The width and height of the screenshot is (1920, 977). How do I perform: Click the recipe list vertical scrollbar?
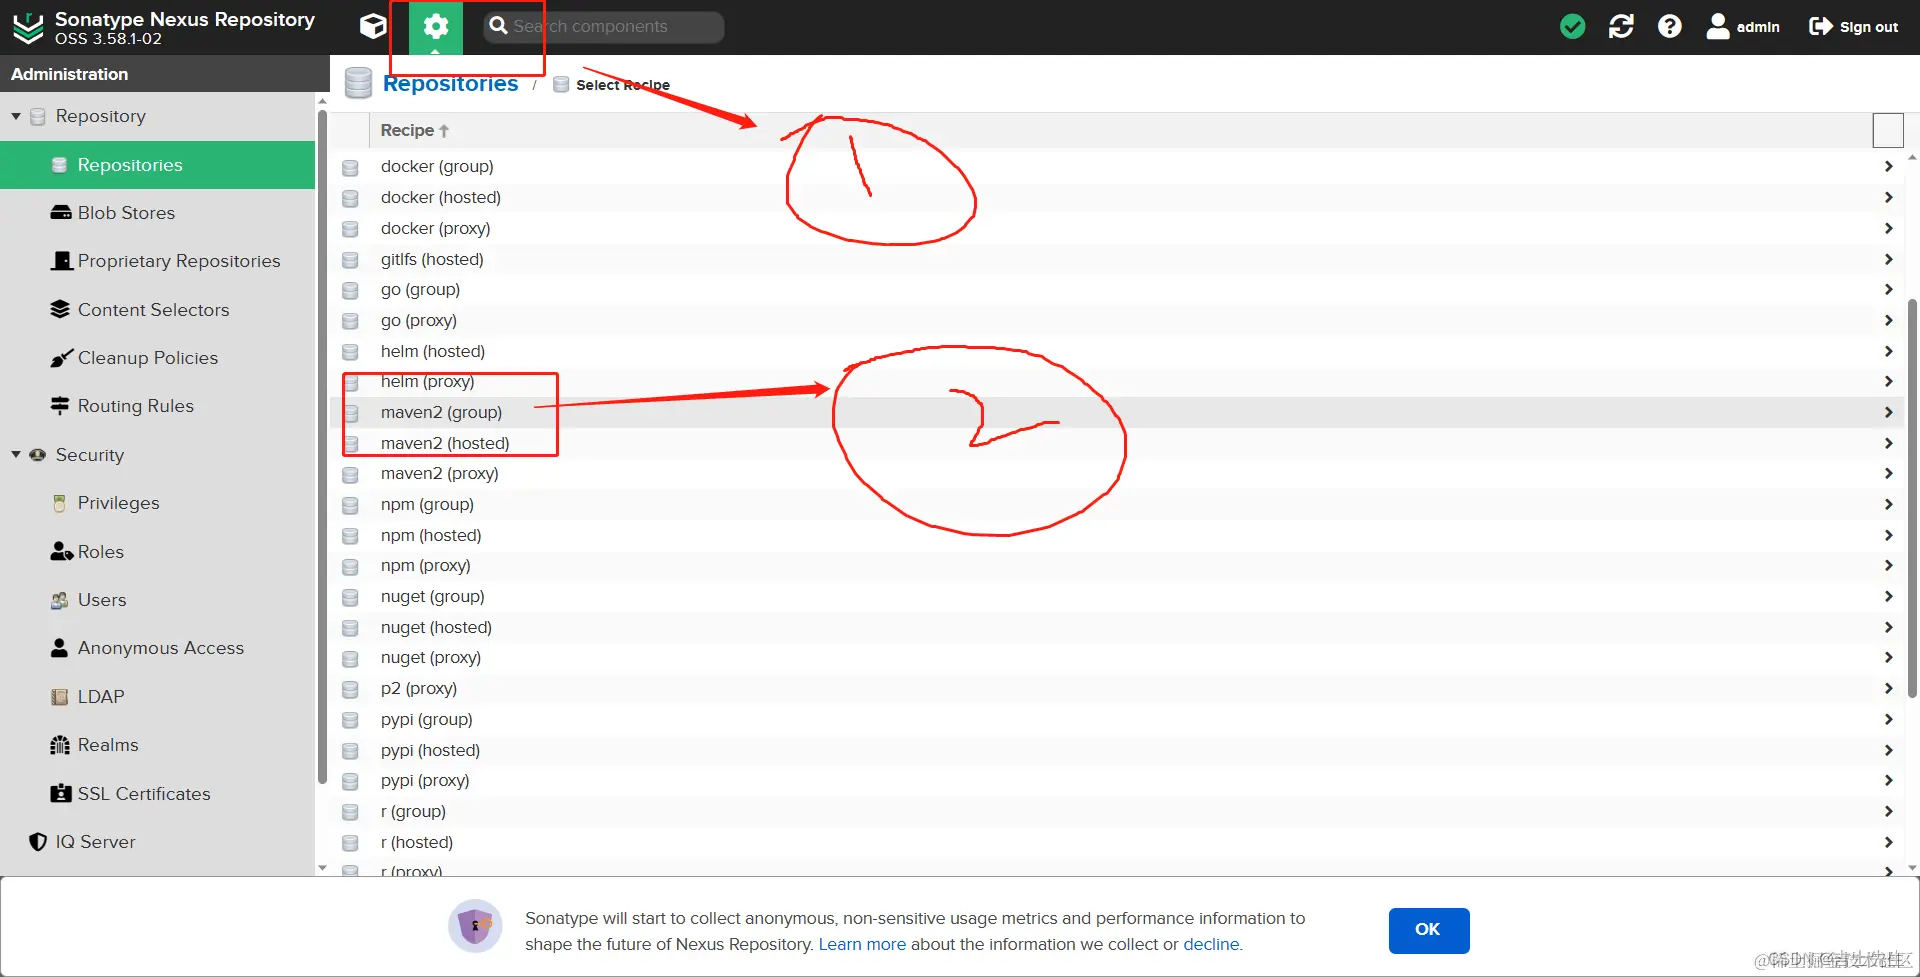(x=1912, y=498)
